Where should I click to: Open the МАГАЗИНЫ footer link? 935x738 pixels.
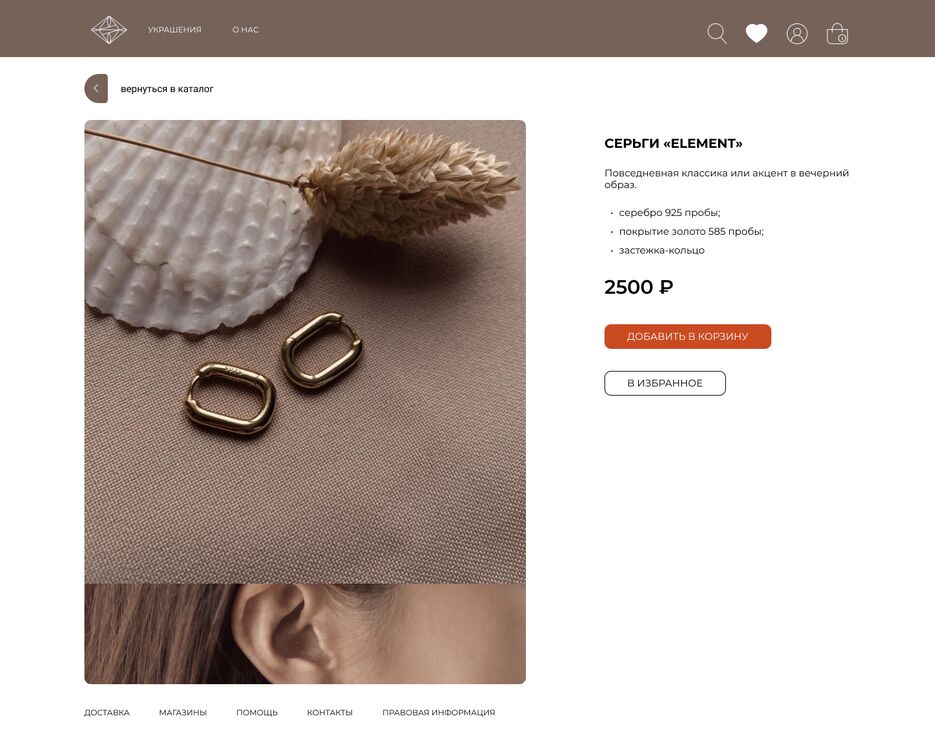click(x=182, y=712)
